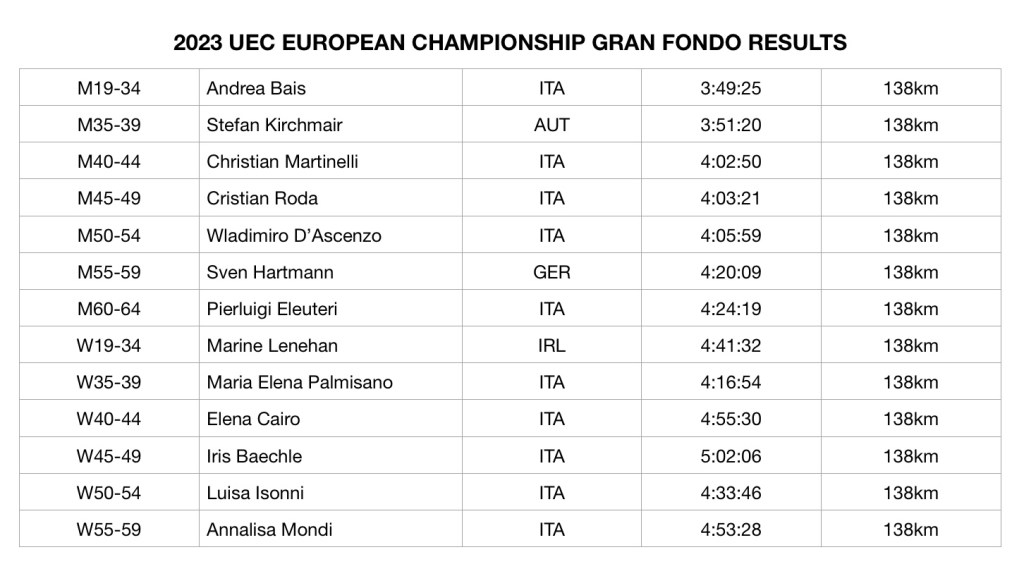Click the IRL country cell

551,346
